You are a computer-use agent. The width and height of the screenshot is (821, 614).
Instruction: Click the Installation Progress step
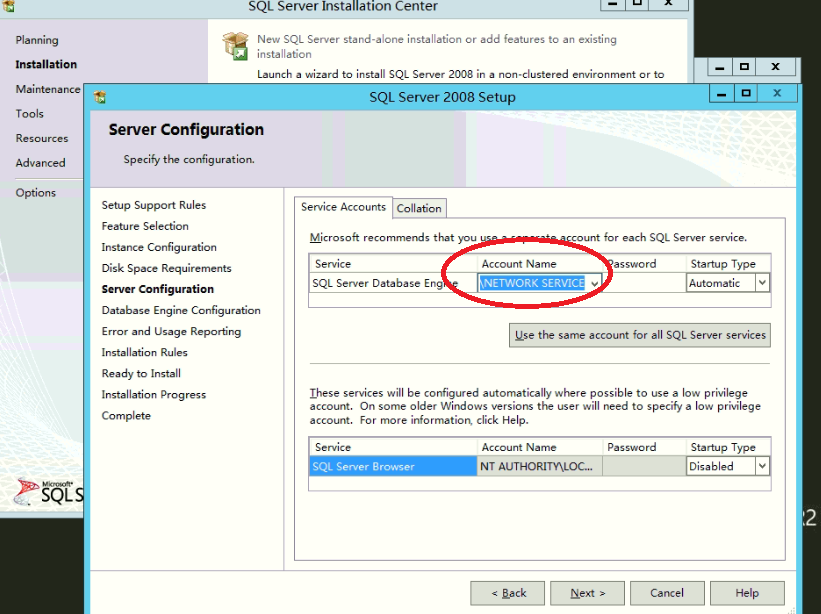153,394
